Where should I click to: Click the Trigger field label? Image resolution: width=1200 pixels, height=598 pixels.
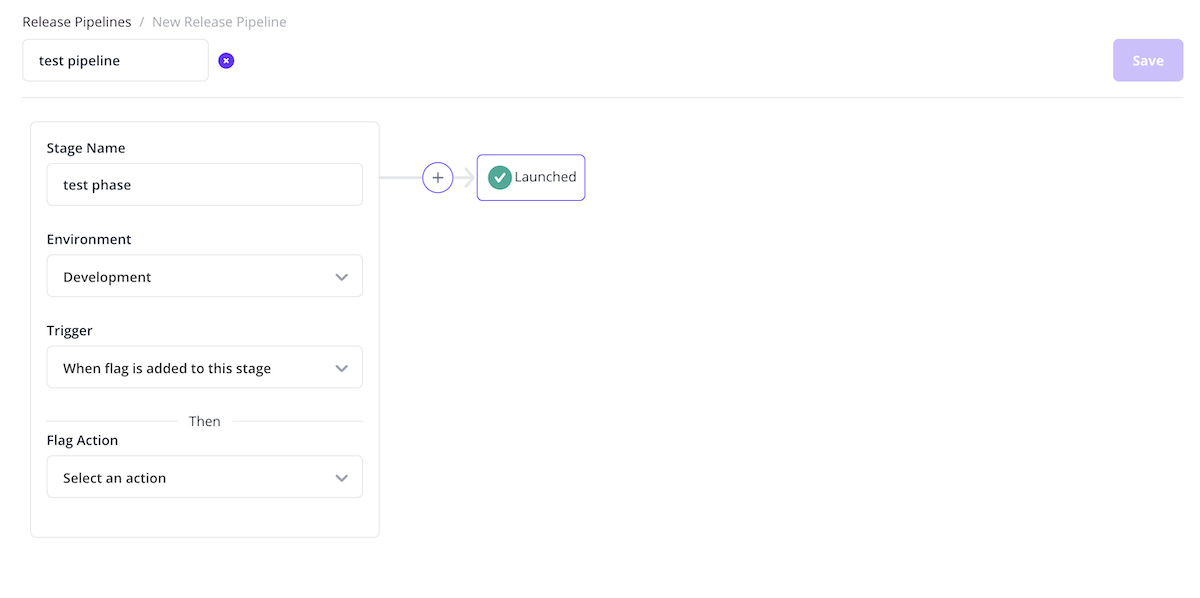(70, 331)
